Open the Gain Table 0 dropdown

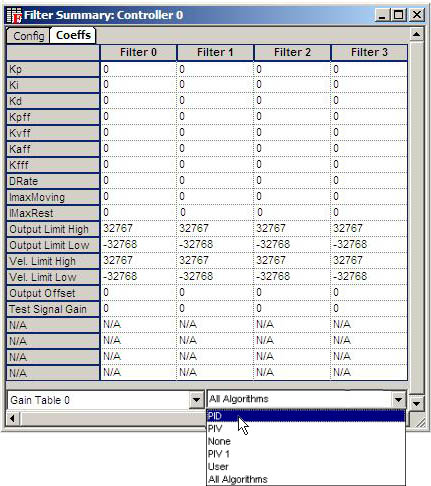[196, 399]
